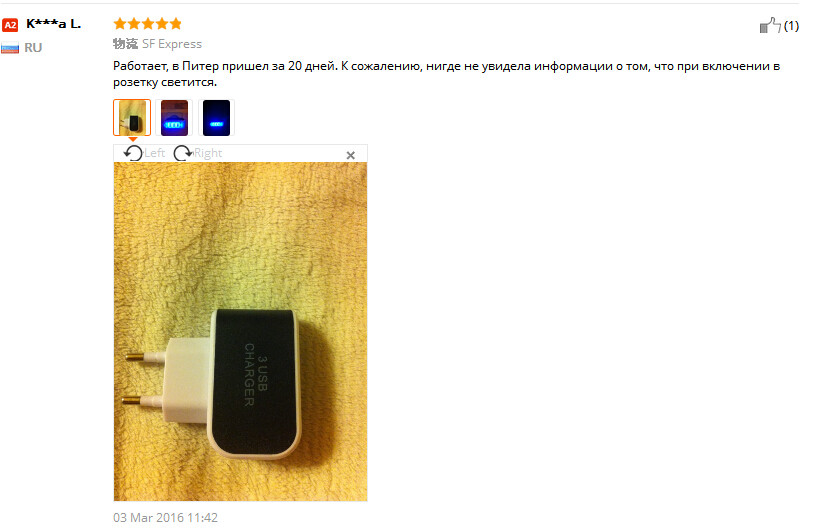
Task: Click the Russian review text
Action: pyautogui.click(x=446, y=74)
